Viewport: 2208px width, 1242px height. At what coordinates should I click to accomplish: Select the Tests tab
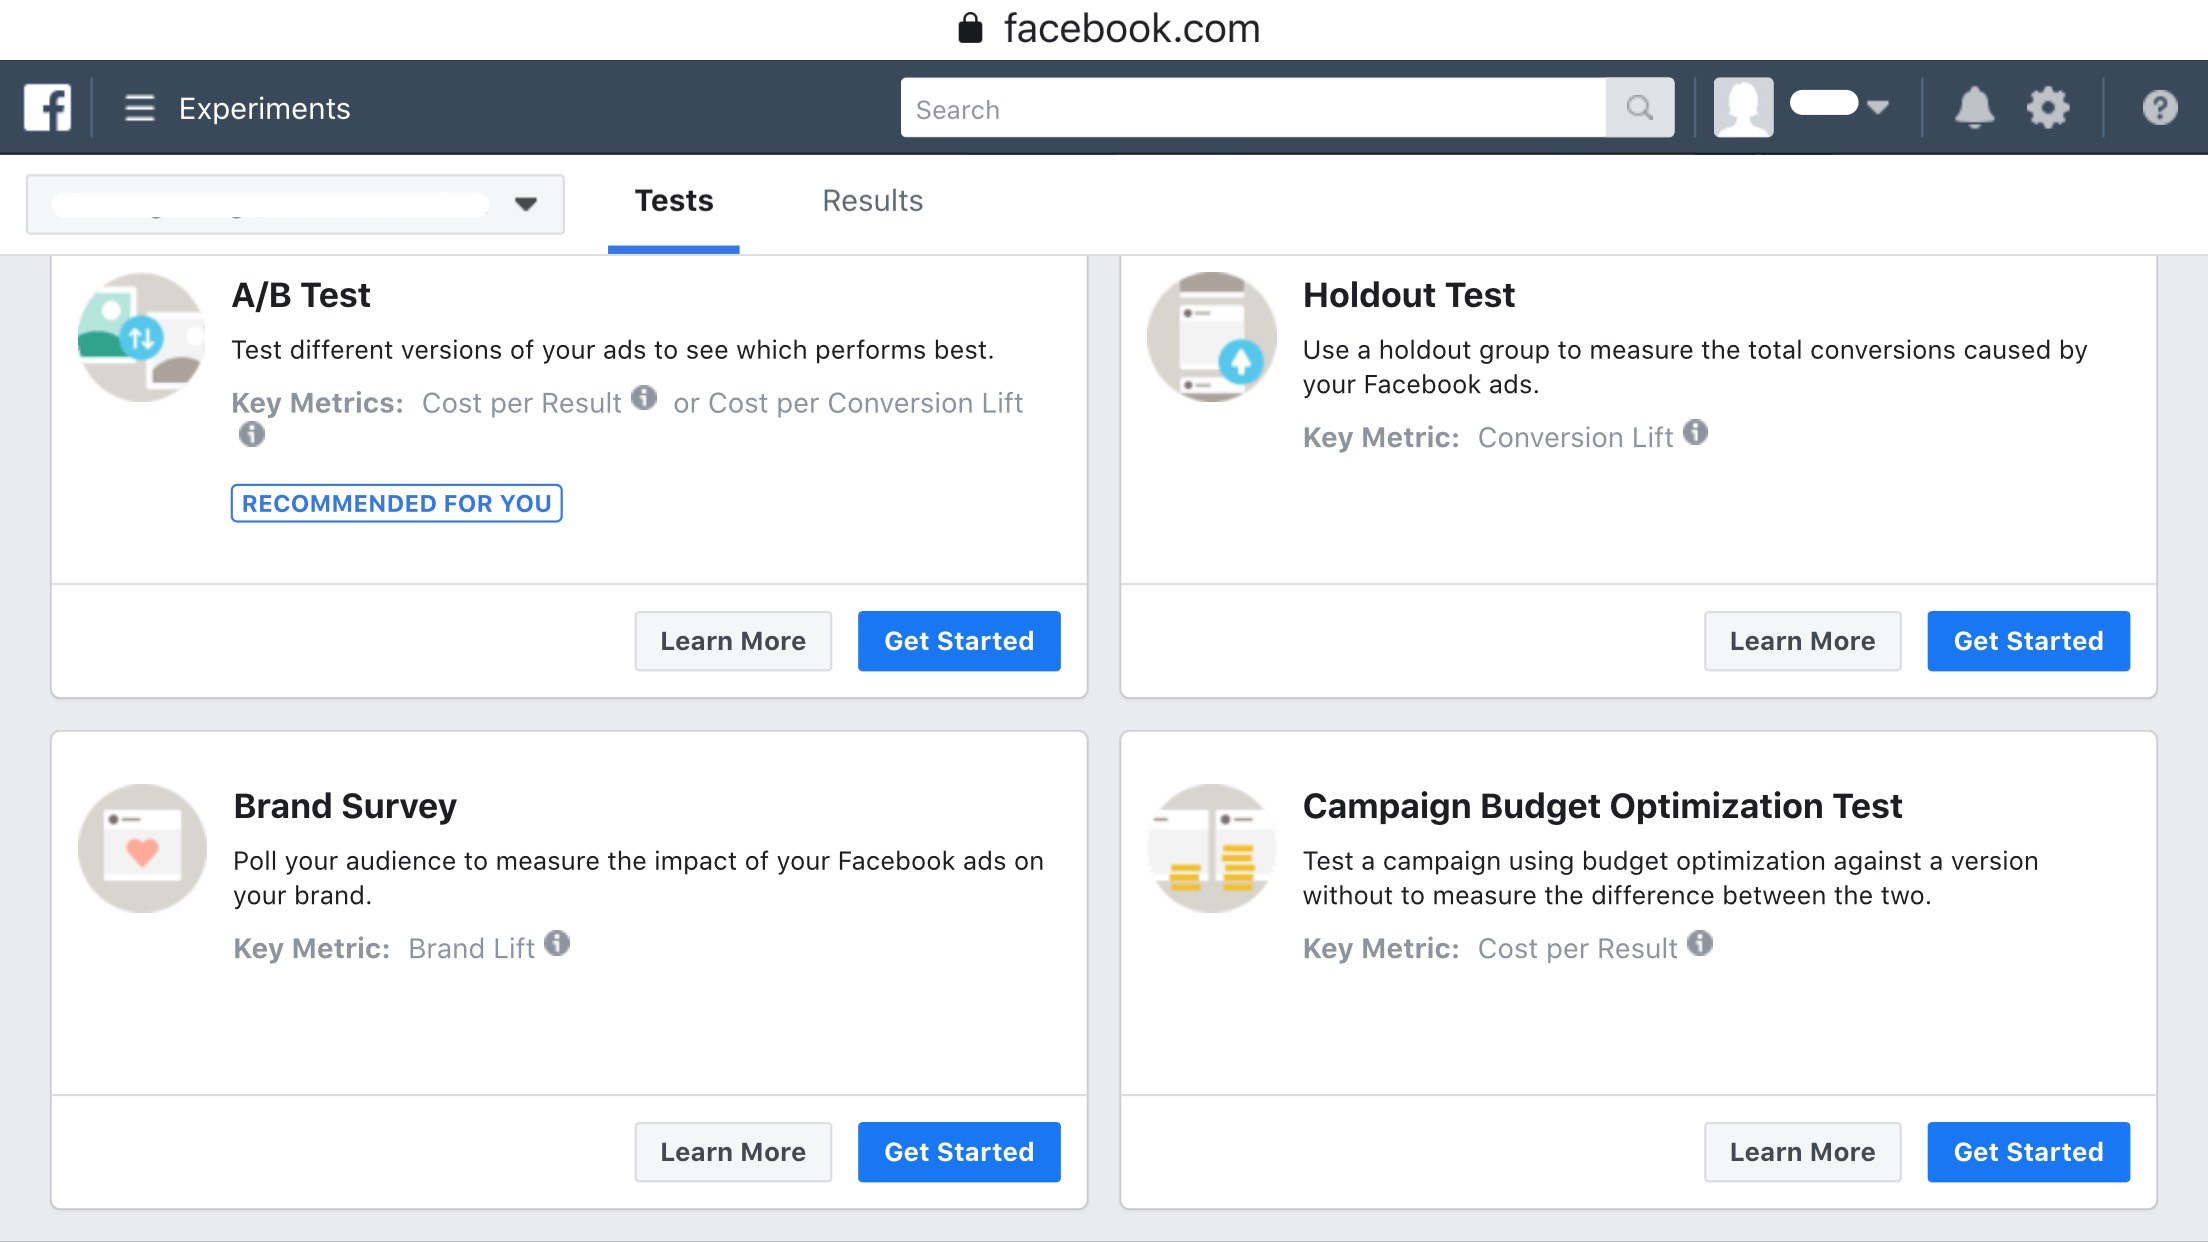(x=672, y=200)
